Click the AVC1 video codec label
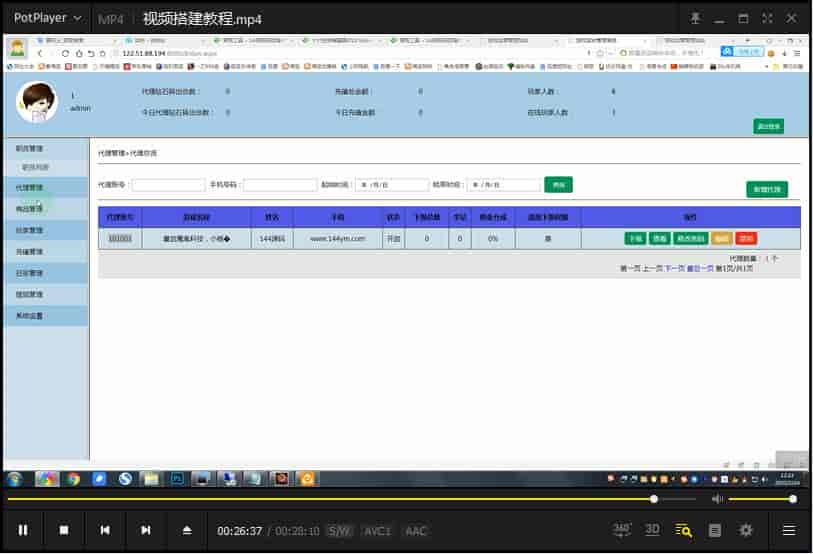This screenshot has width=813, height=554. (378, 531)
